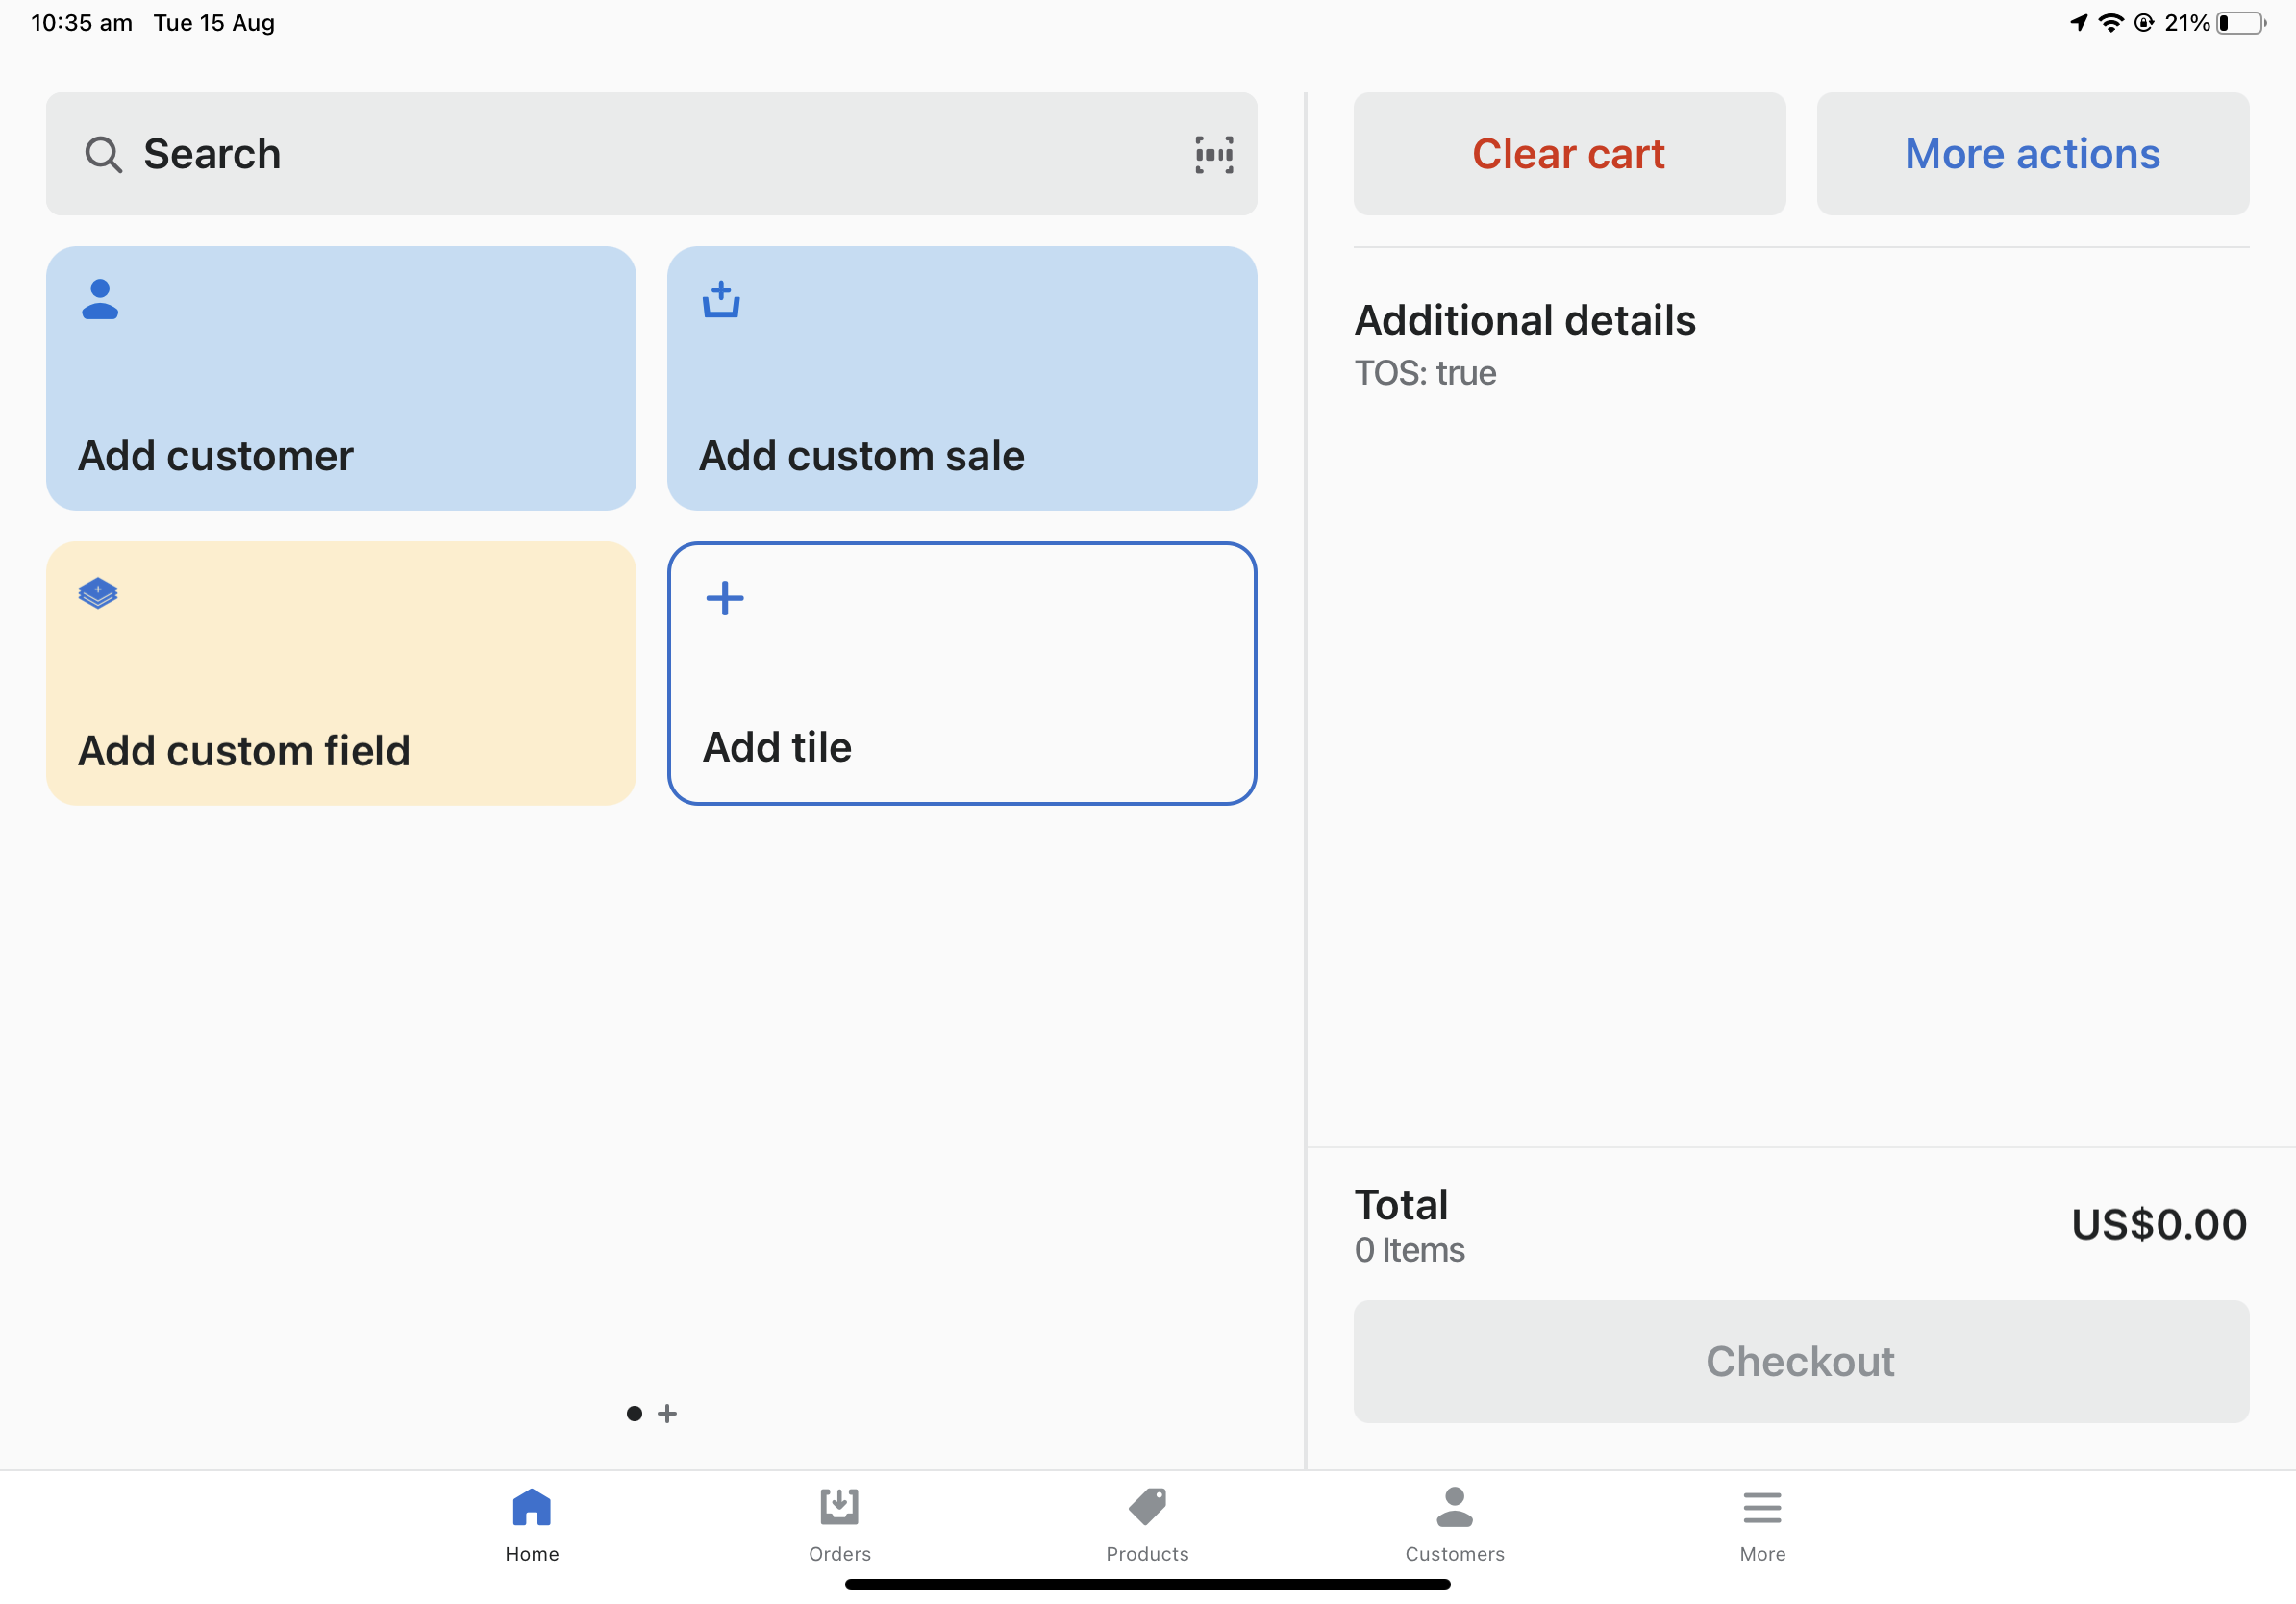
Task: Tap the stacked layers icon on custom field tile
Action: [x=98, y=593]
